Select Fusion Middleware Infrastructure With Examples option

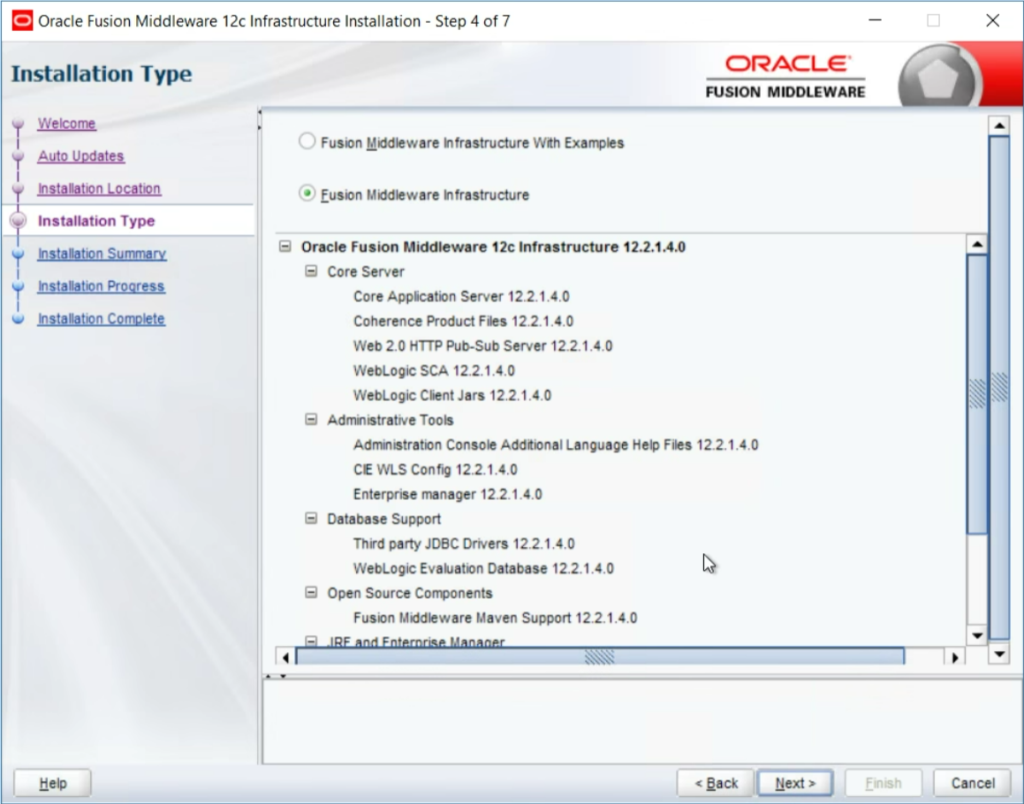[x=307, y=142]
